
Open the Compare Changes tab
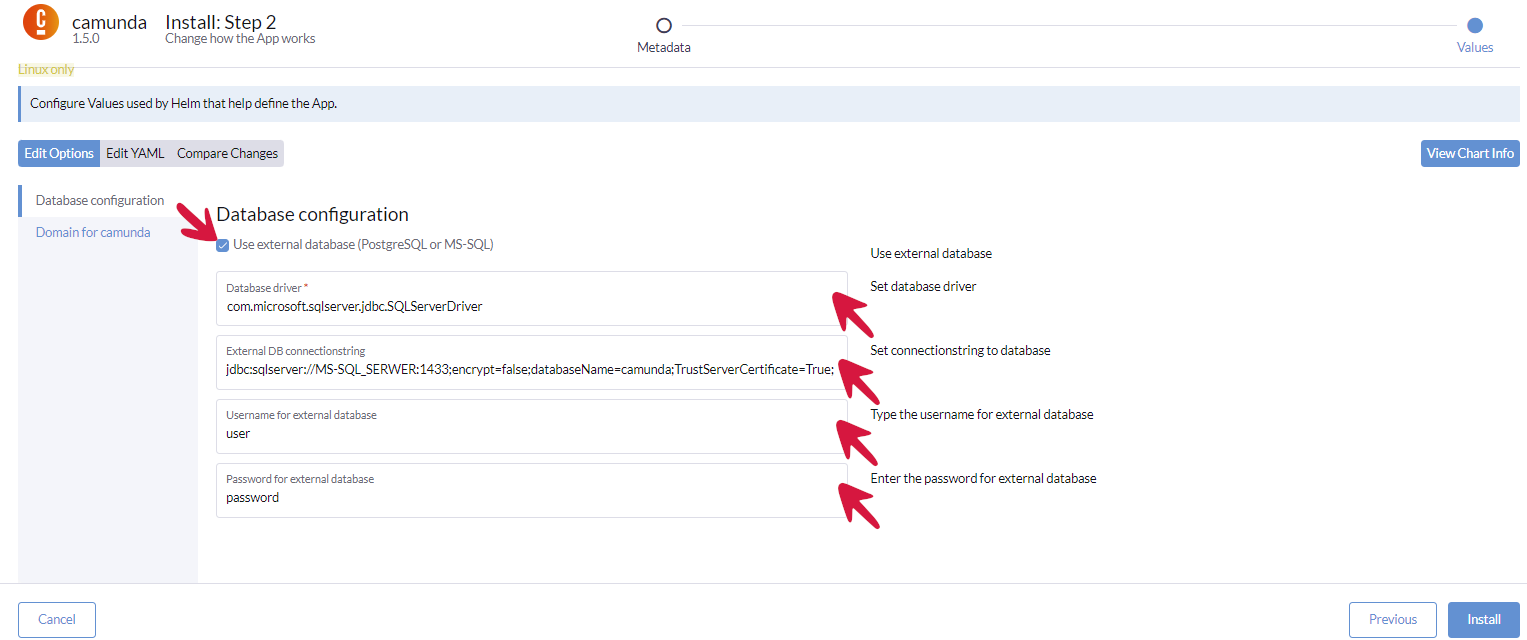click(227, 153)
